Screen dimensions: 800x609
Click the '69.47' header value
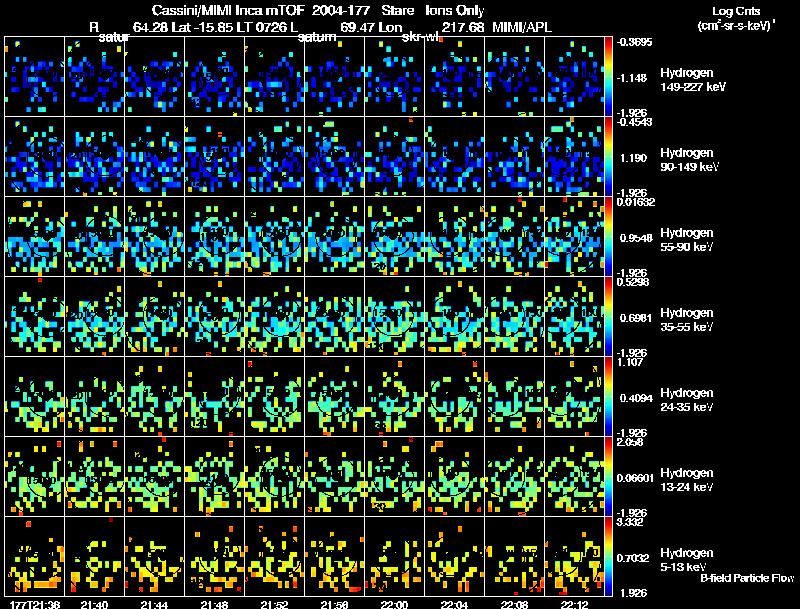(358, 27)
